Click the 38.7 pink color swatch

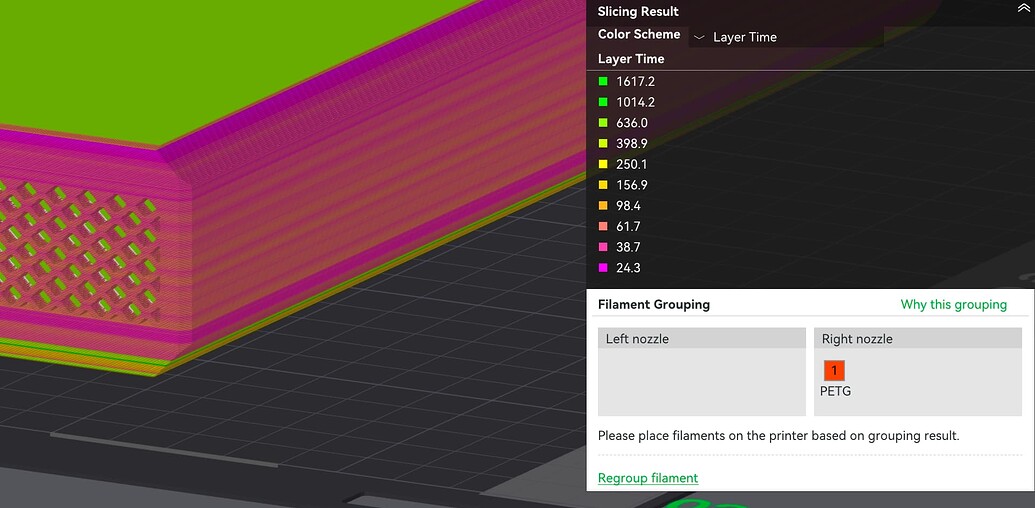coord(603,247)
